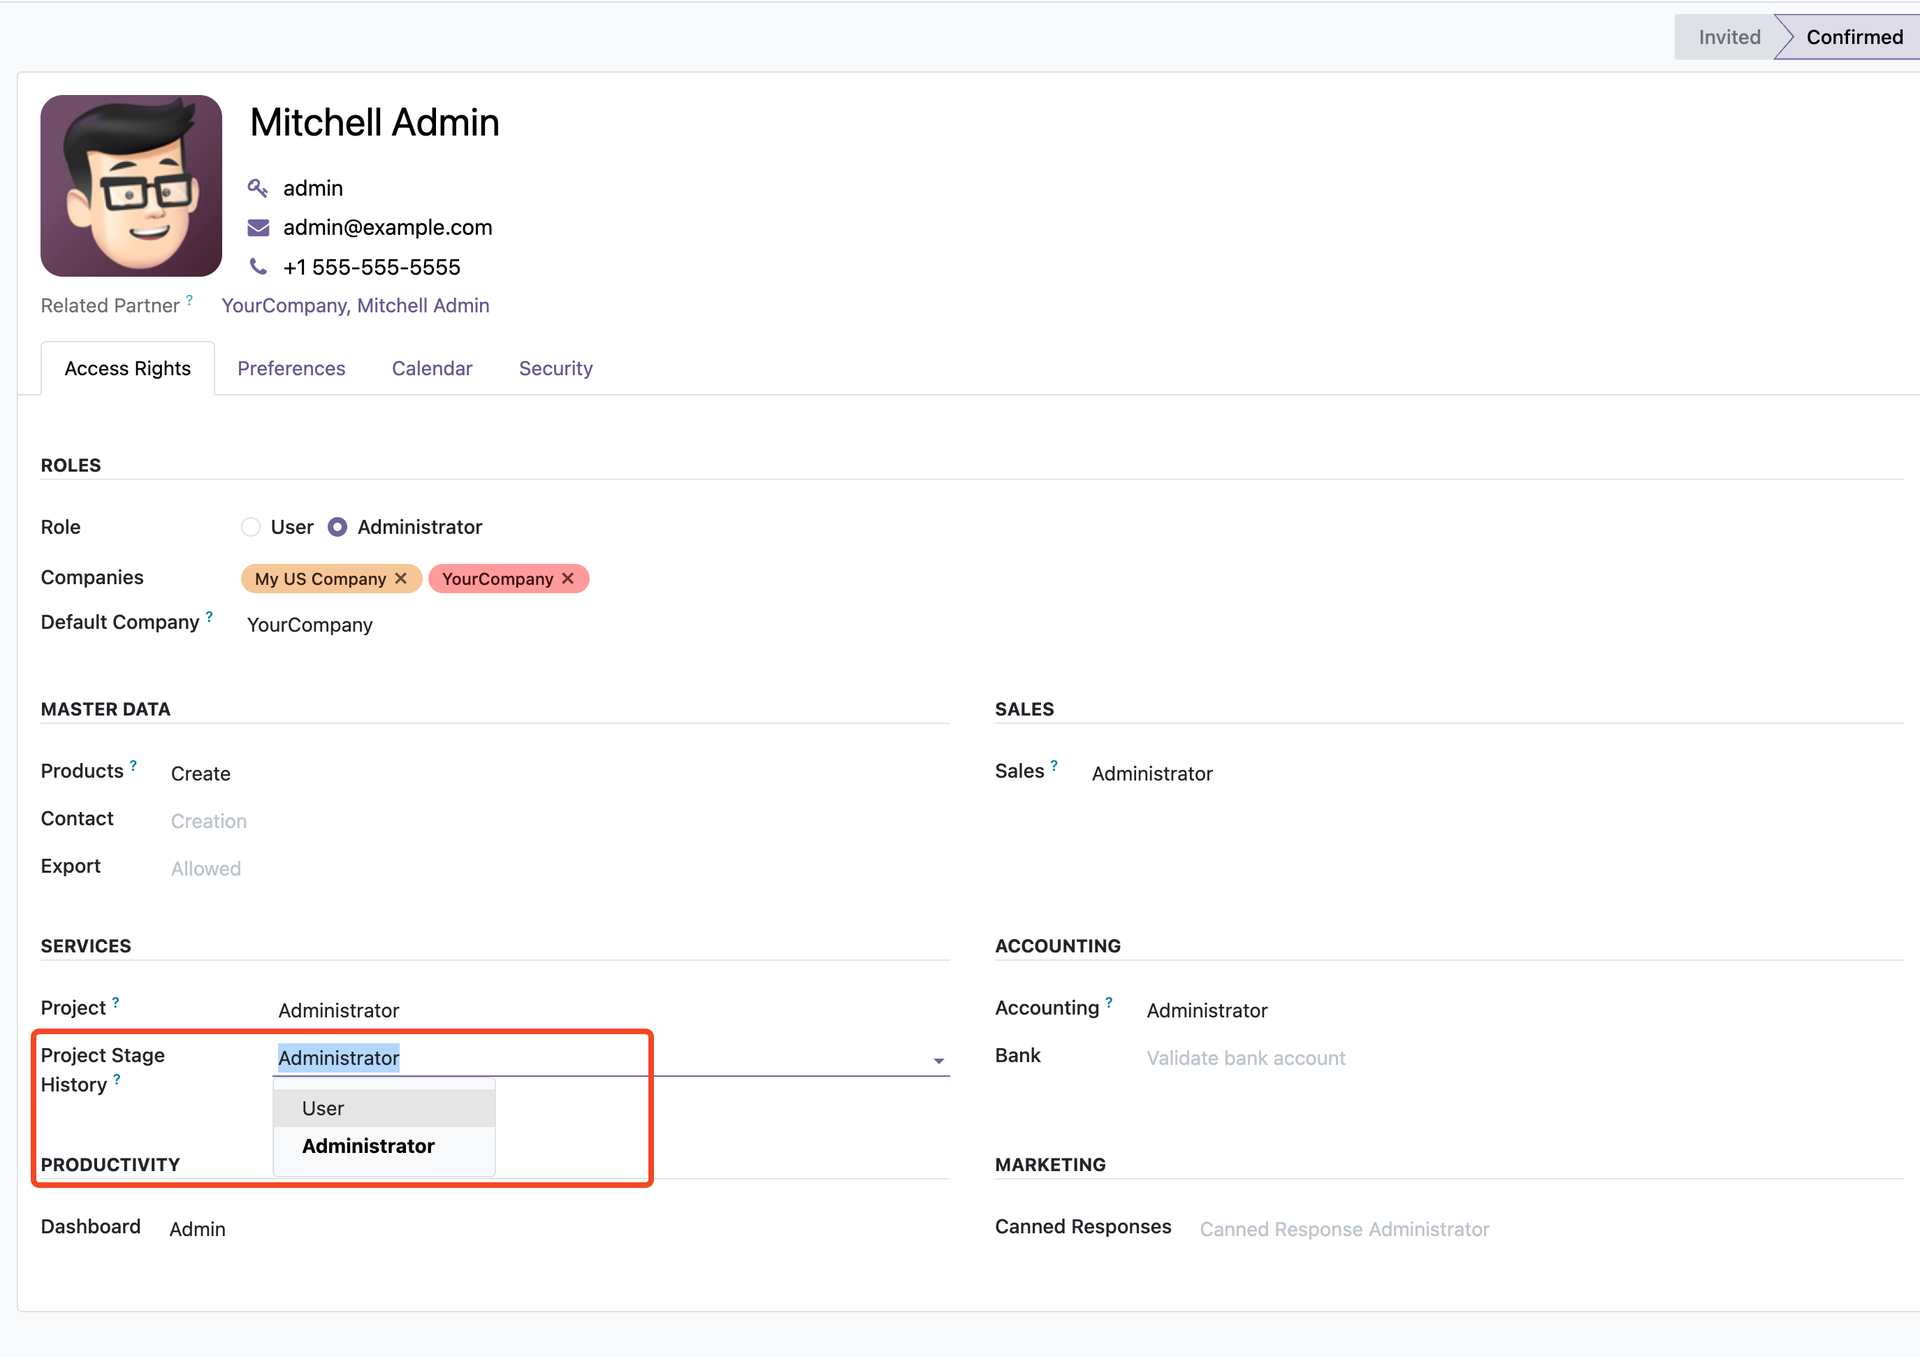
Task: Click the envelope icon next to email
Action: 258,228
